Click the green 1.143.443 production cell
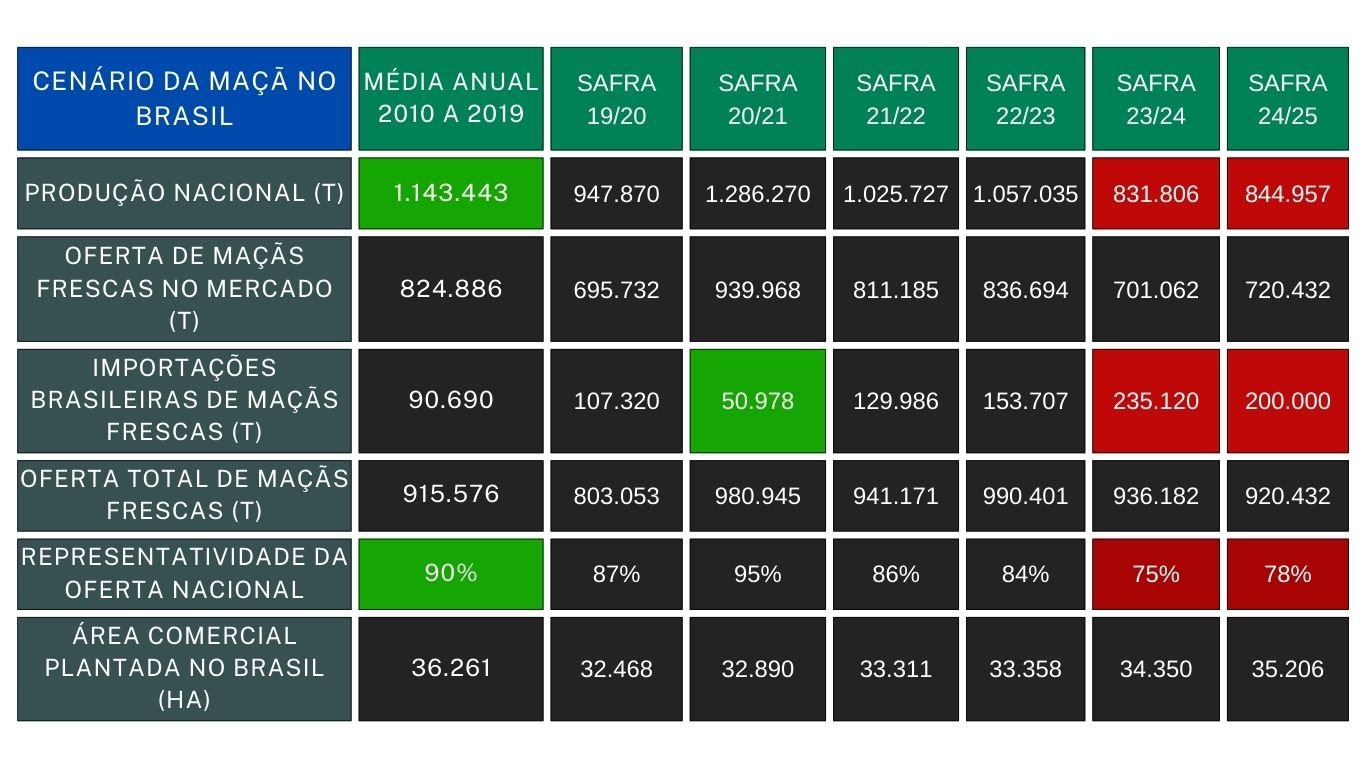This screenshot has width=1366, height=768. (451, 193)
